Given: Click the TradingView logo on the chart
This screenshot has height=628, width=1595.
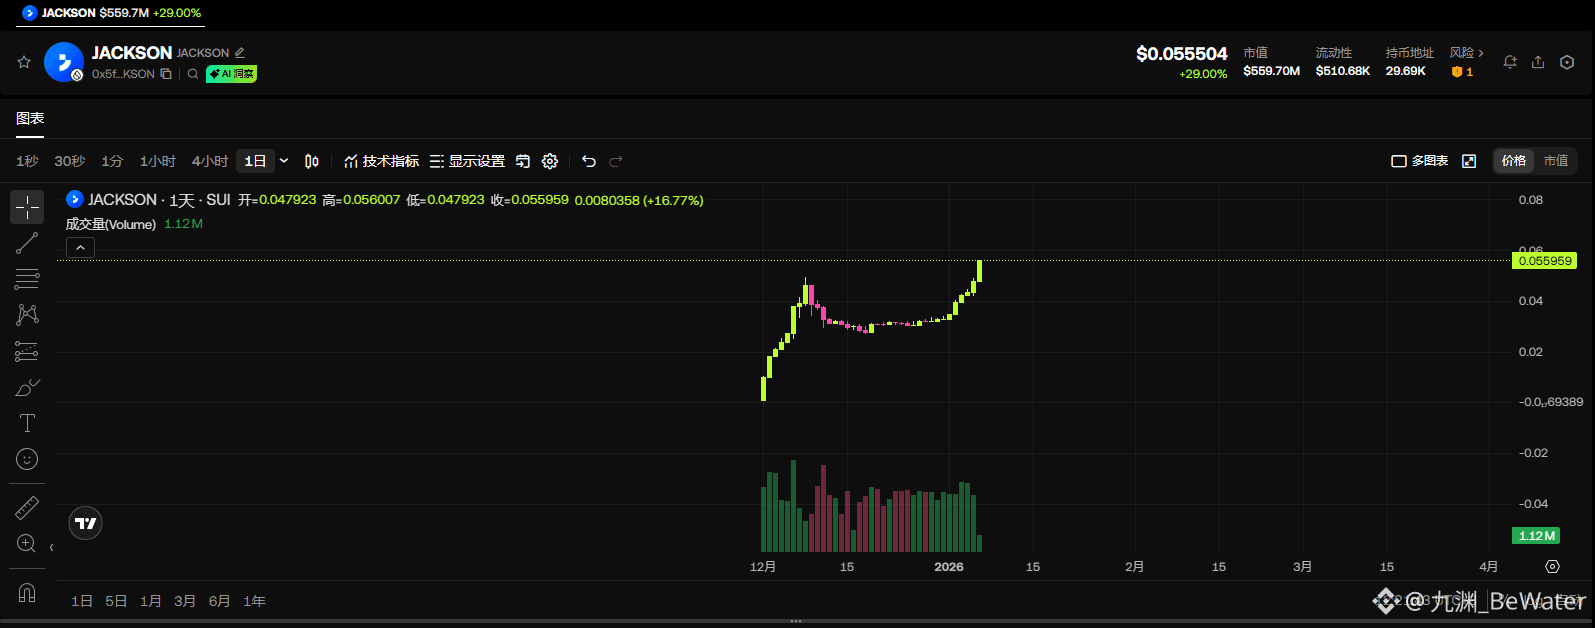Looking at the screenshot, I should coord(86,523).
